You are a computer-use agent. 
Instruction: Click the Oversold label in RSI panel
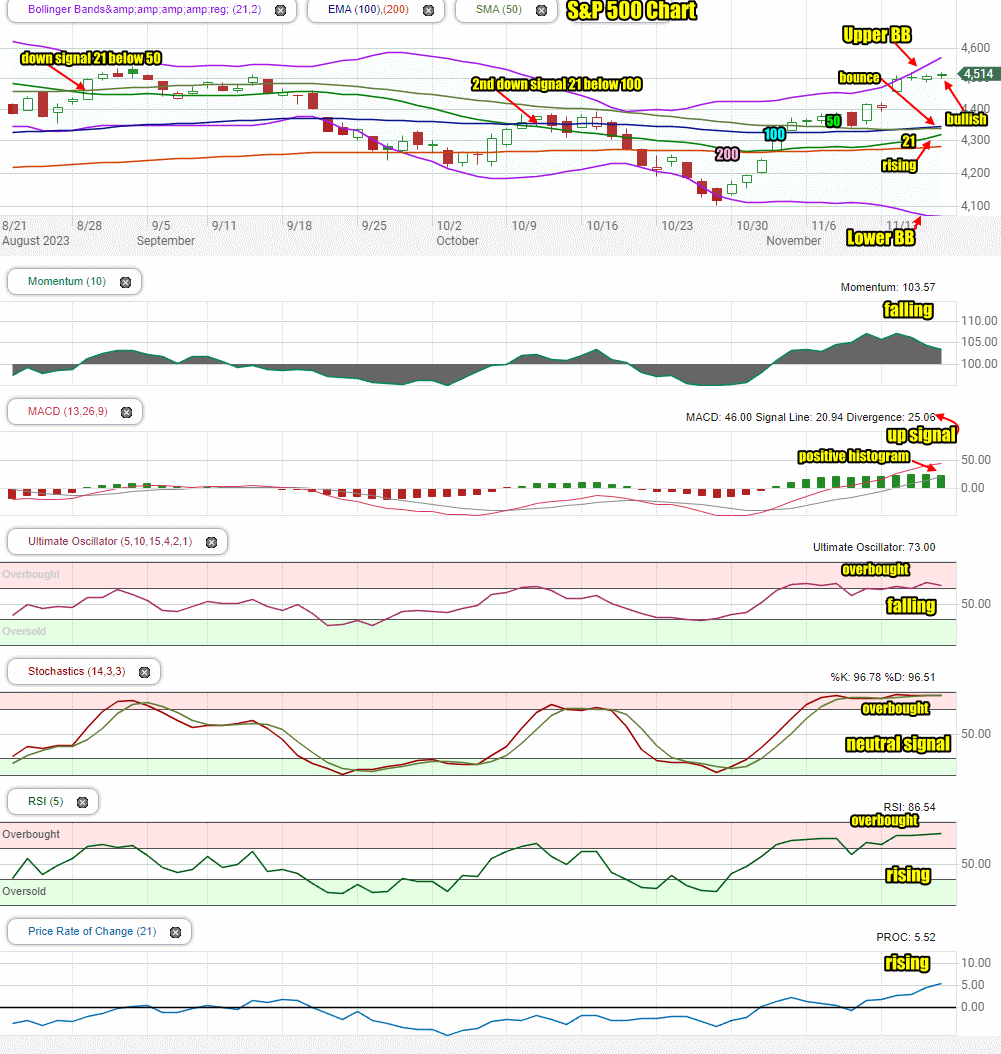[x=24, y=891]
